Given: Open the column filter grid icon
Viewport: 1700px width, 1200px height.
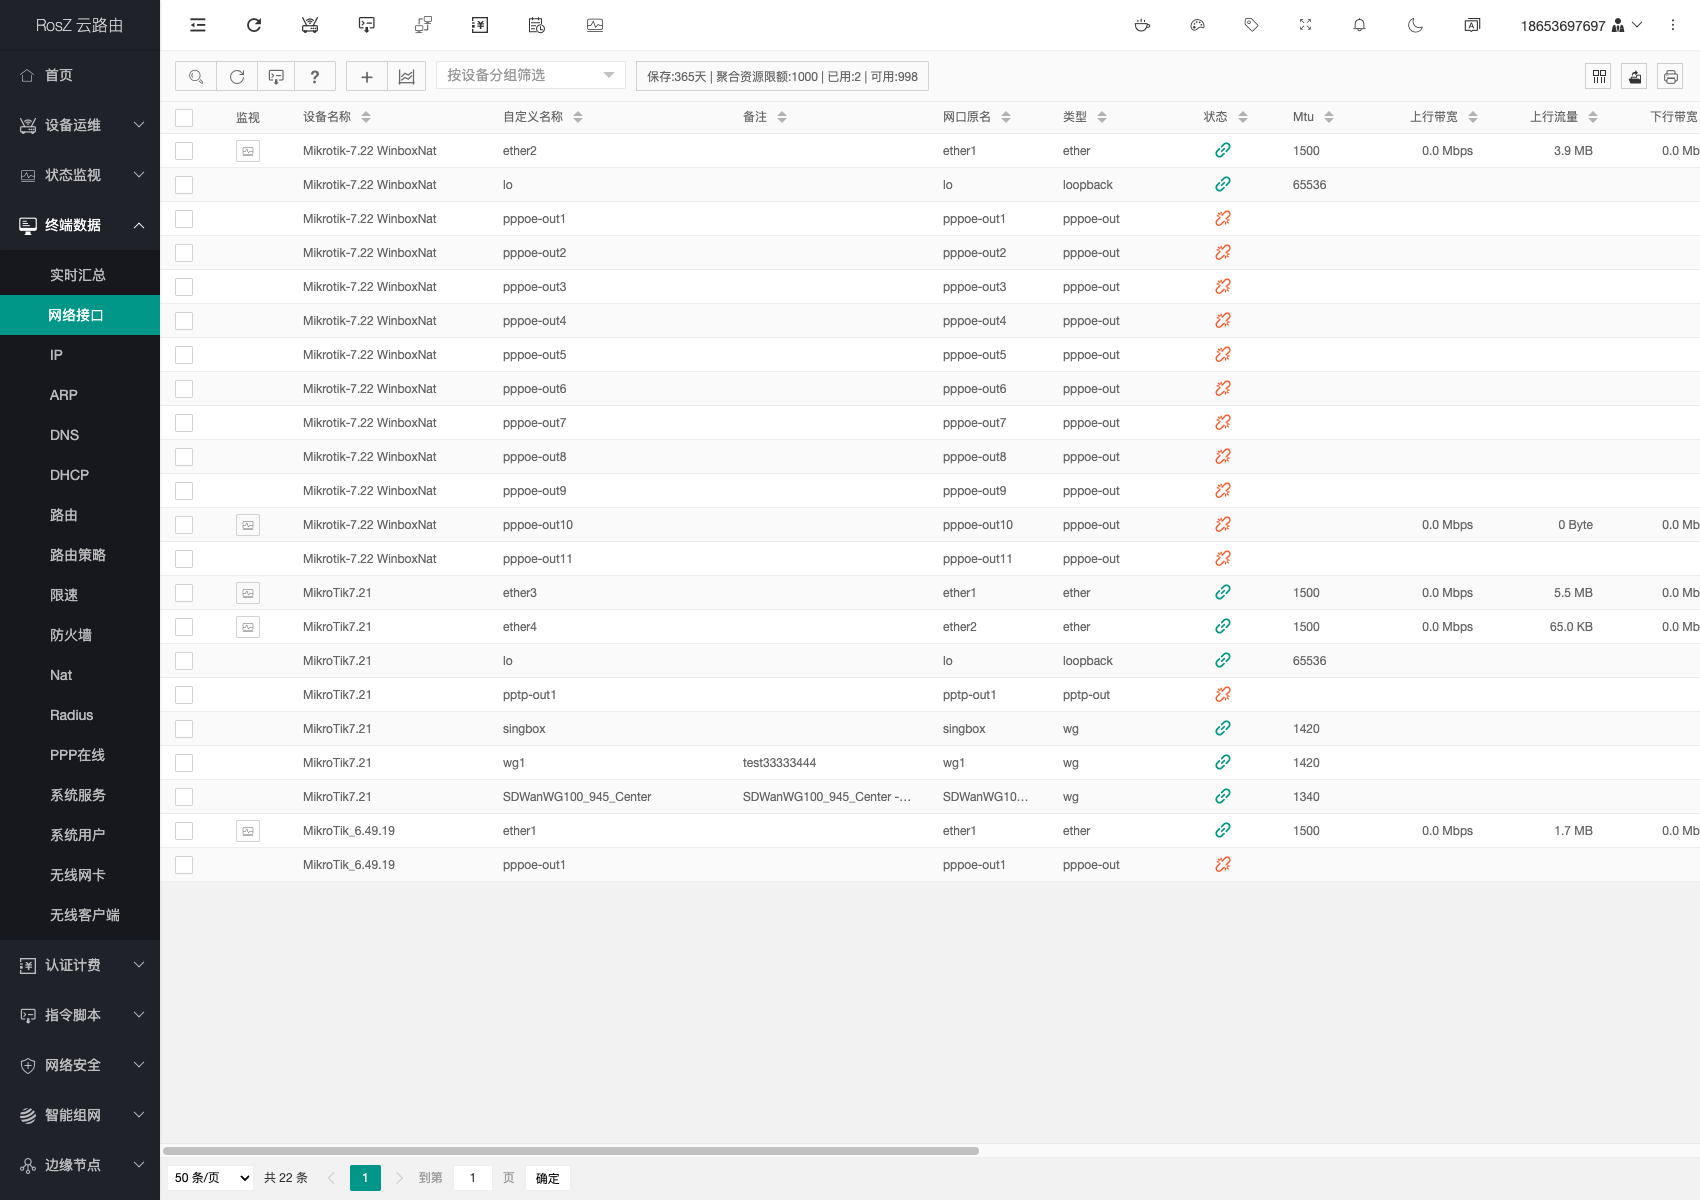Looking at the screenshot, I should click(x=1599, y=77).
